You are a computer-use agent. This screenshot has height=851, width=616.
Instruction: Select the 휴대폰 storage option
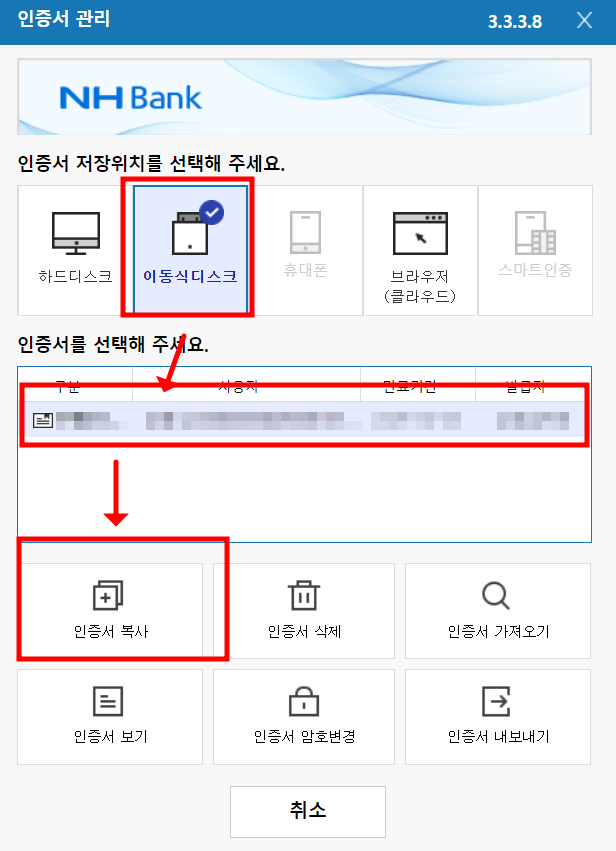(305, 250)
